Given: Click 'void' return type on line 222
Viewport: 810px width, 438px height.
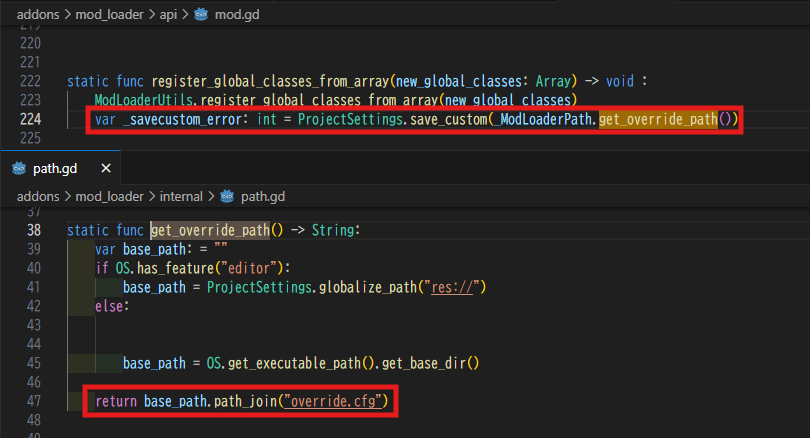Looking at the screenshot, I should pyautogui.click(x=620, y=81).
